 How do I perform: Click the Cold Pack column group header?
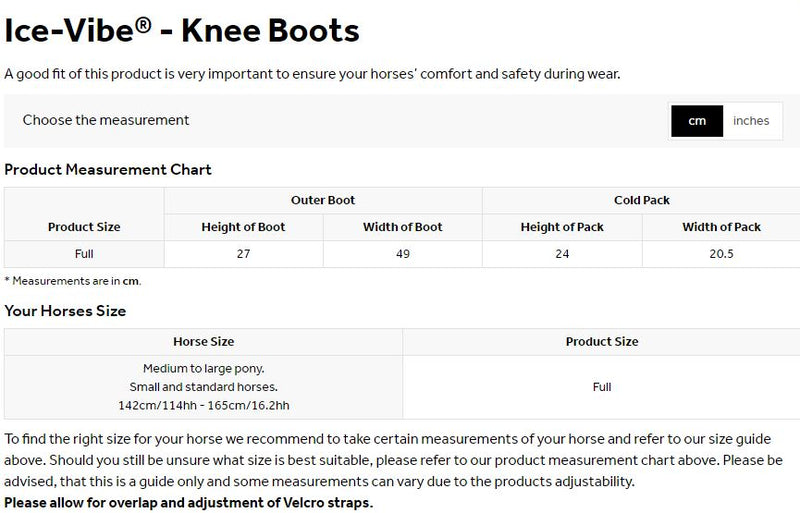point(642,200)
